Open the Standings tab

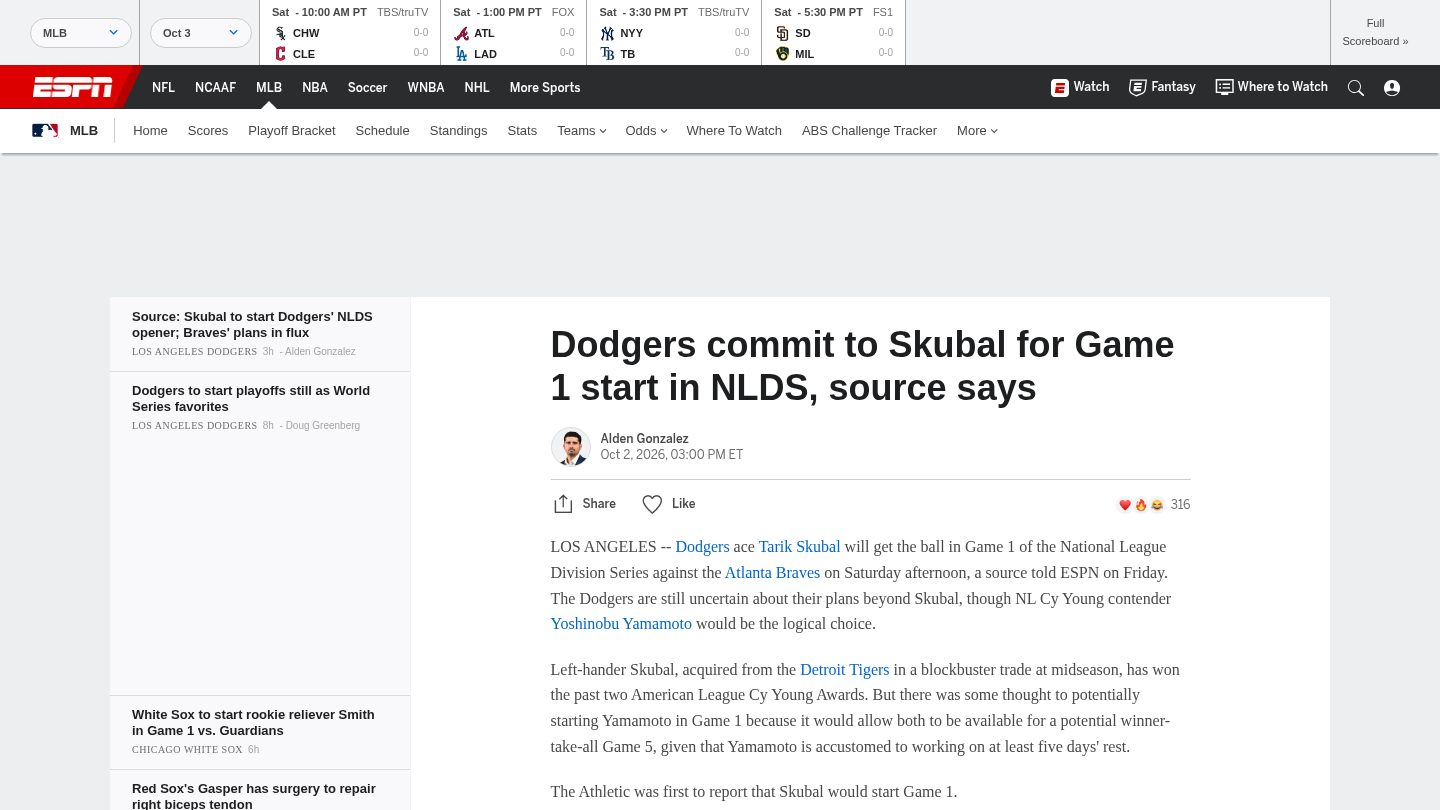(458, 131)
